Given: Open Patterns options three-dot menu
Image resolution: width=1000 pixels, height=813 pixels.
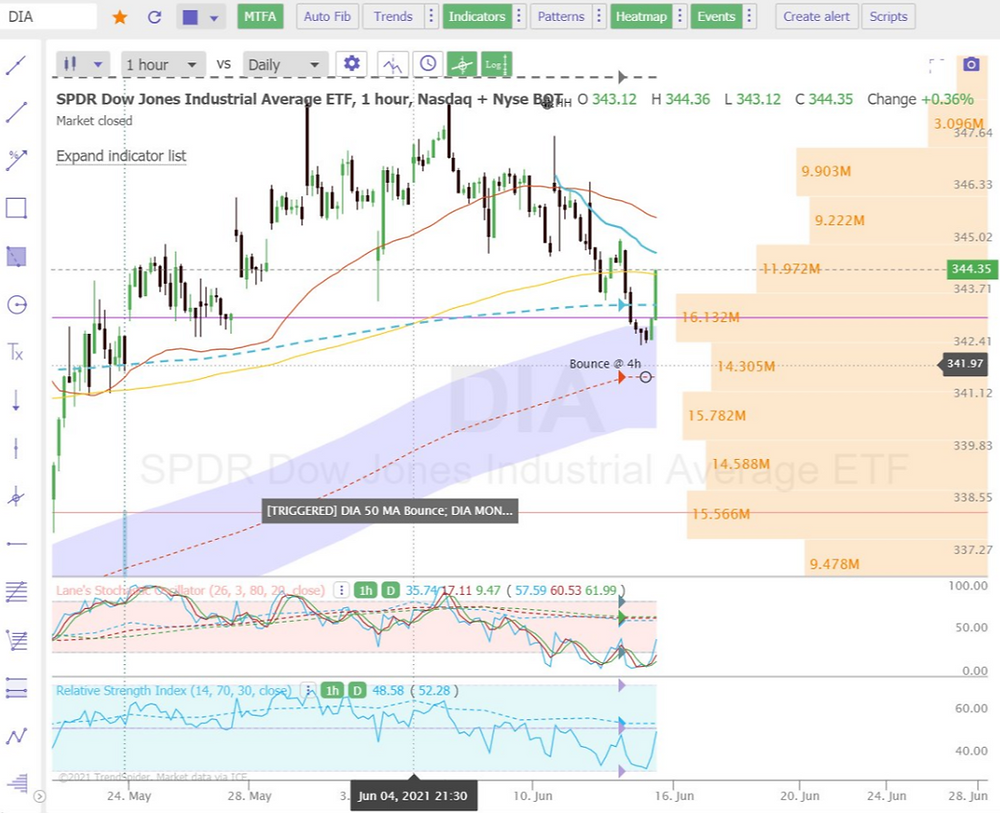Looking at the screenshot, I should [x=599, y=17].
